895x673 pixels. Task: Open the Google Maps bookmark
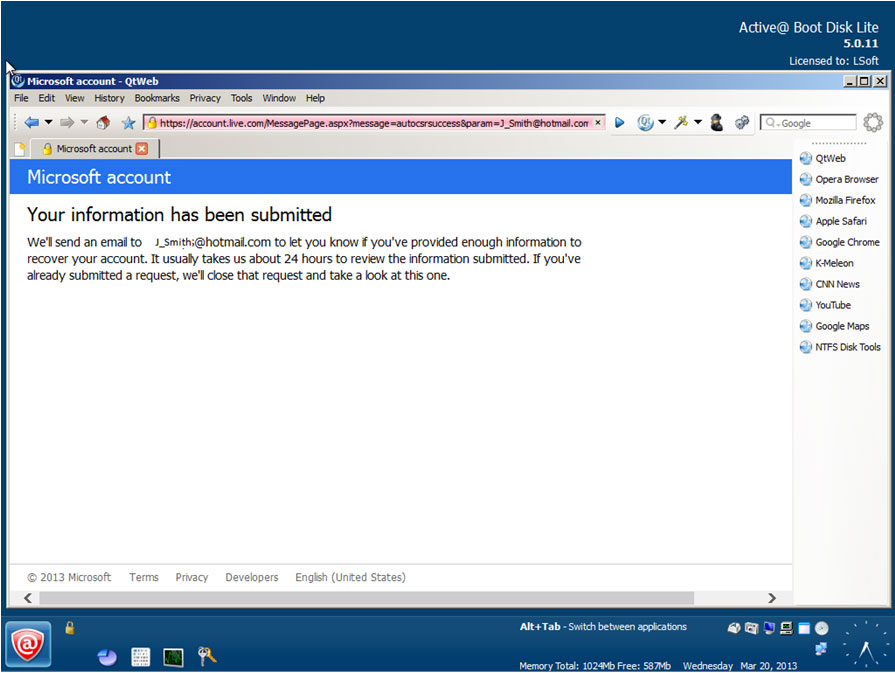click(x=834, y=326)
